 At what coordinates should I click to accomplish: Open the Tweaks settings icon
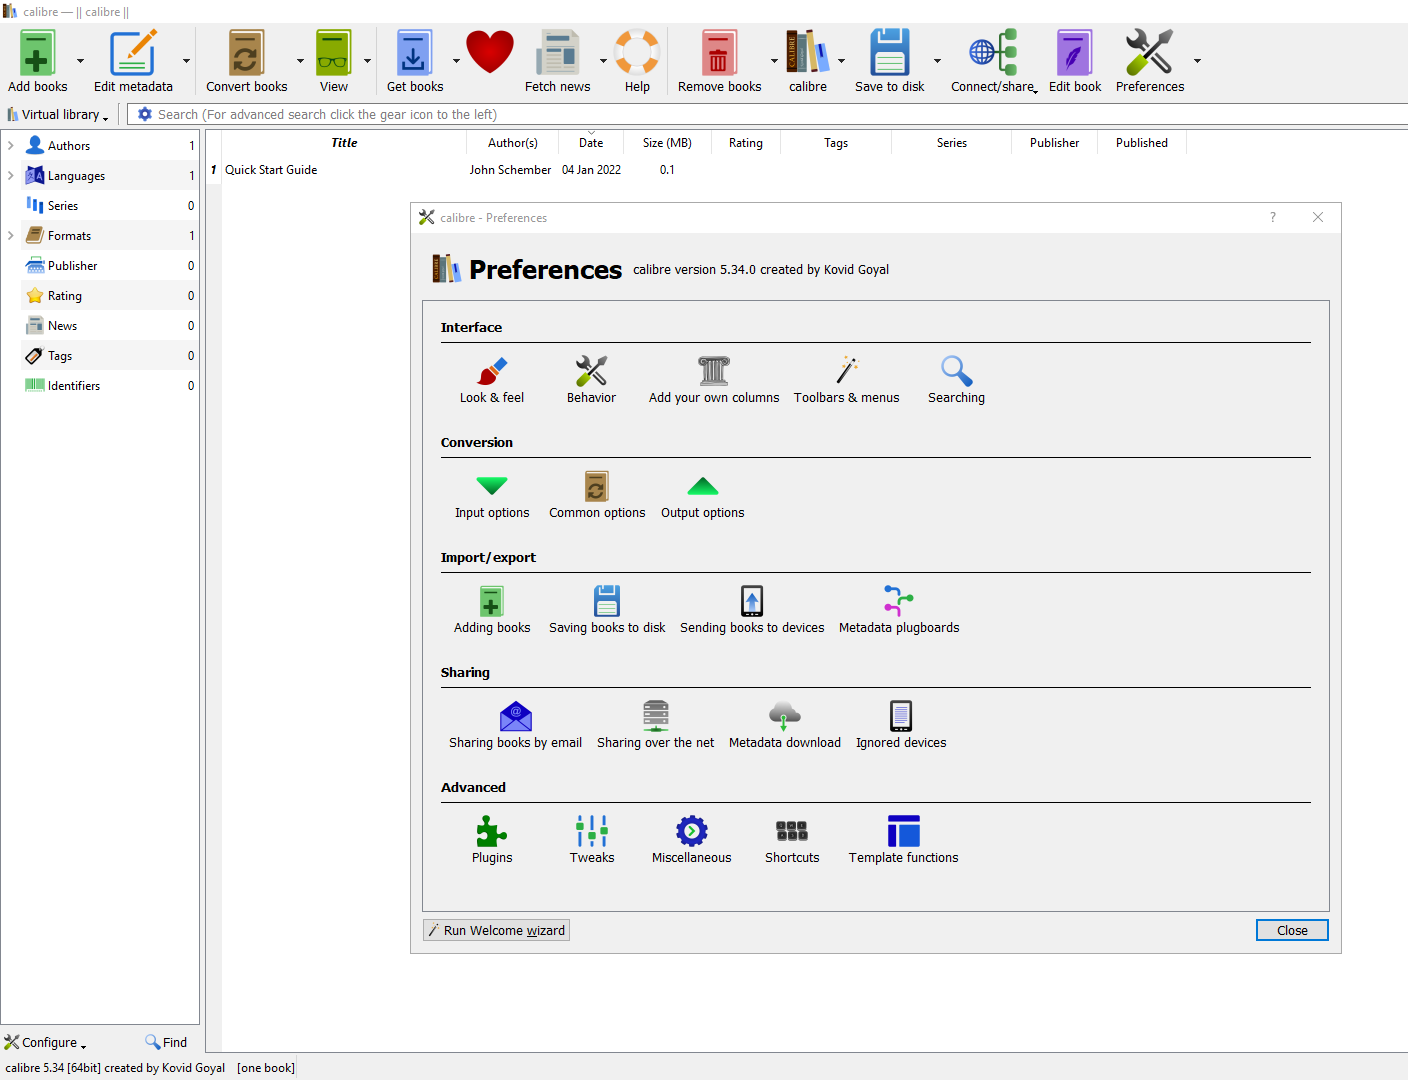click(x=591, y=840)
